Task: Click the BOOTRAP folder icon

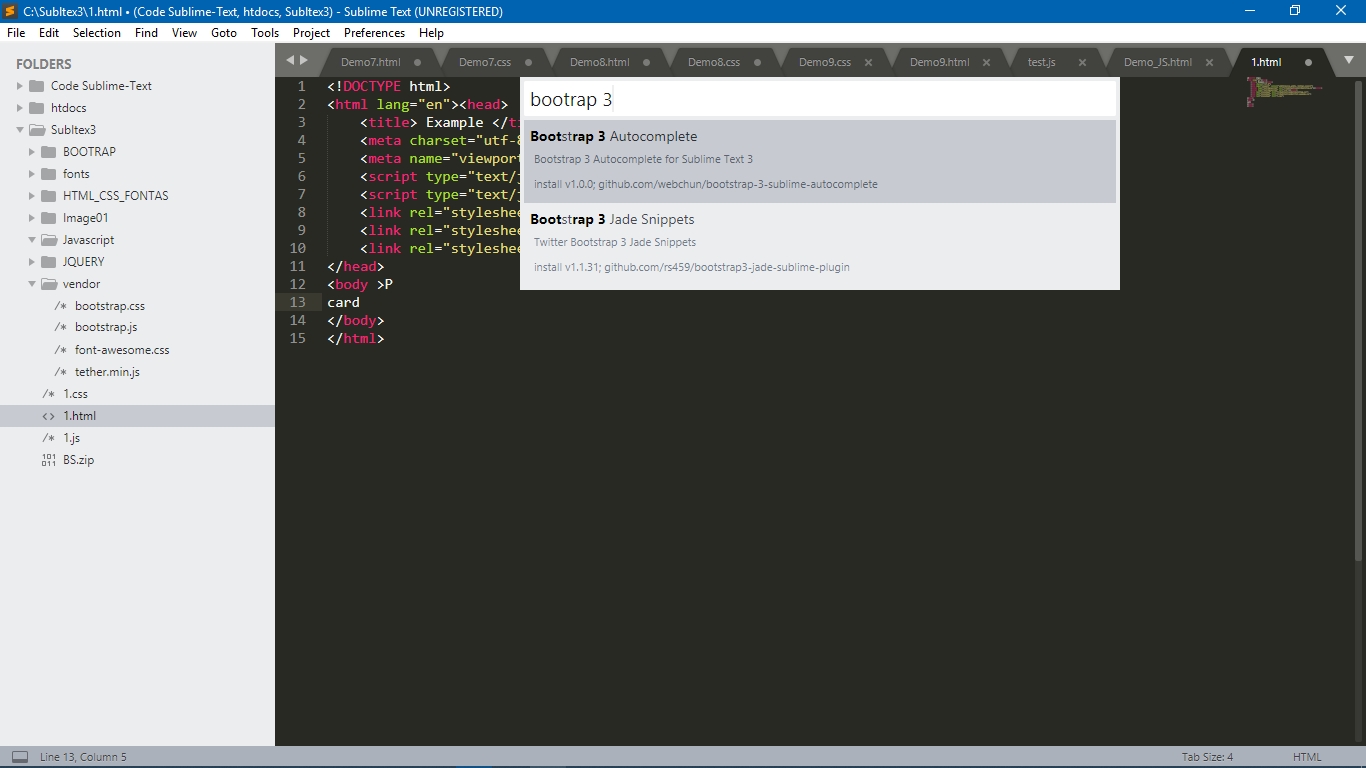Action: click(48, 152)
